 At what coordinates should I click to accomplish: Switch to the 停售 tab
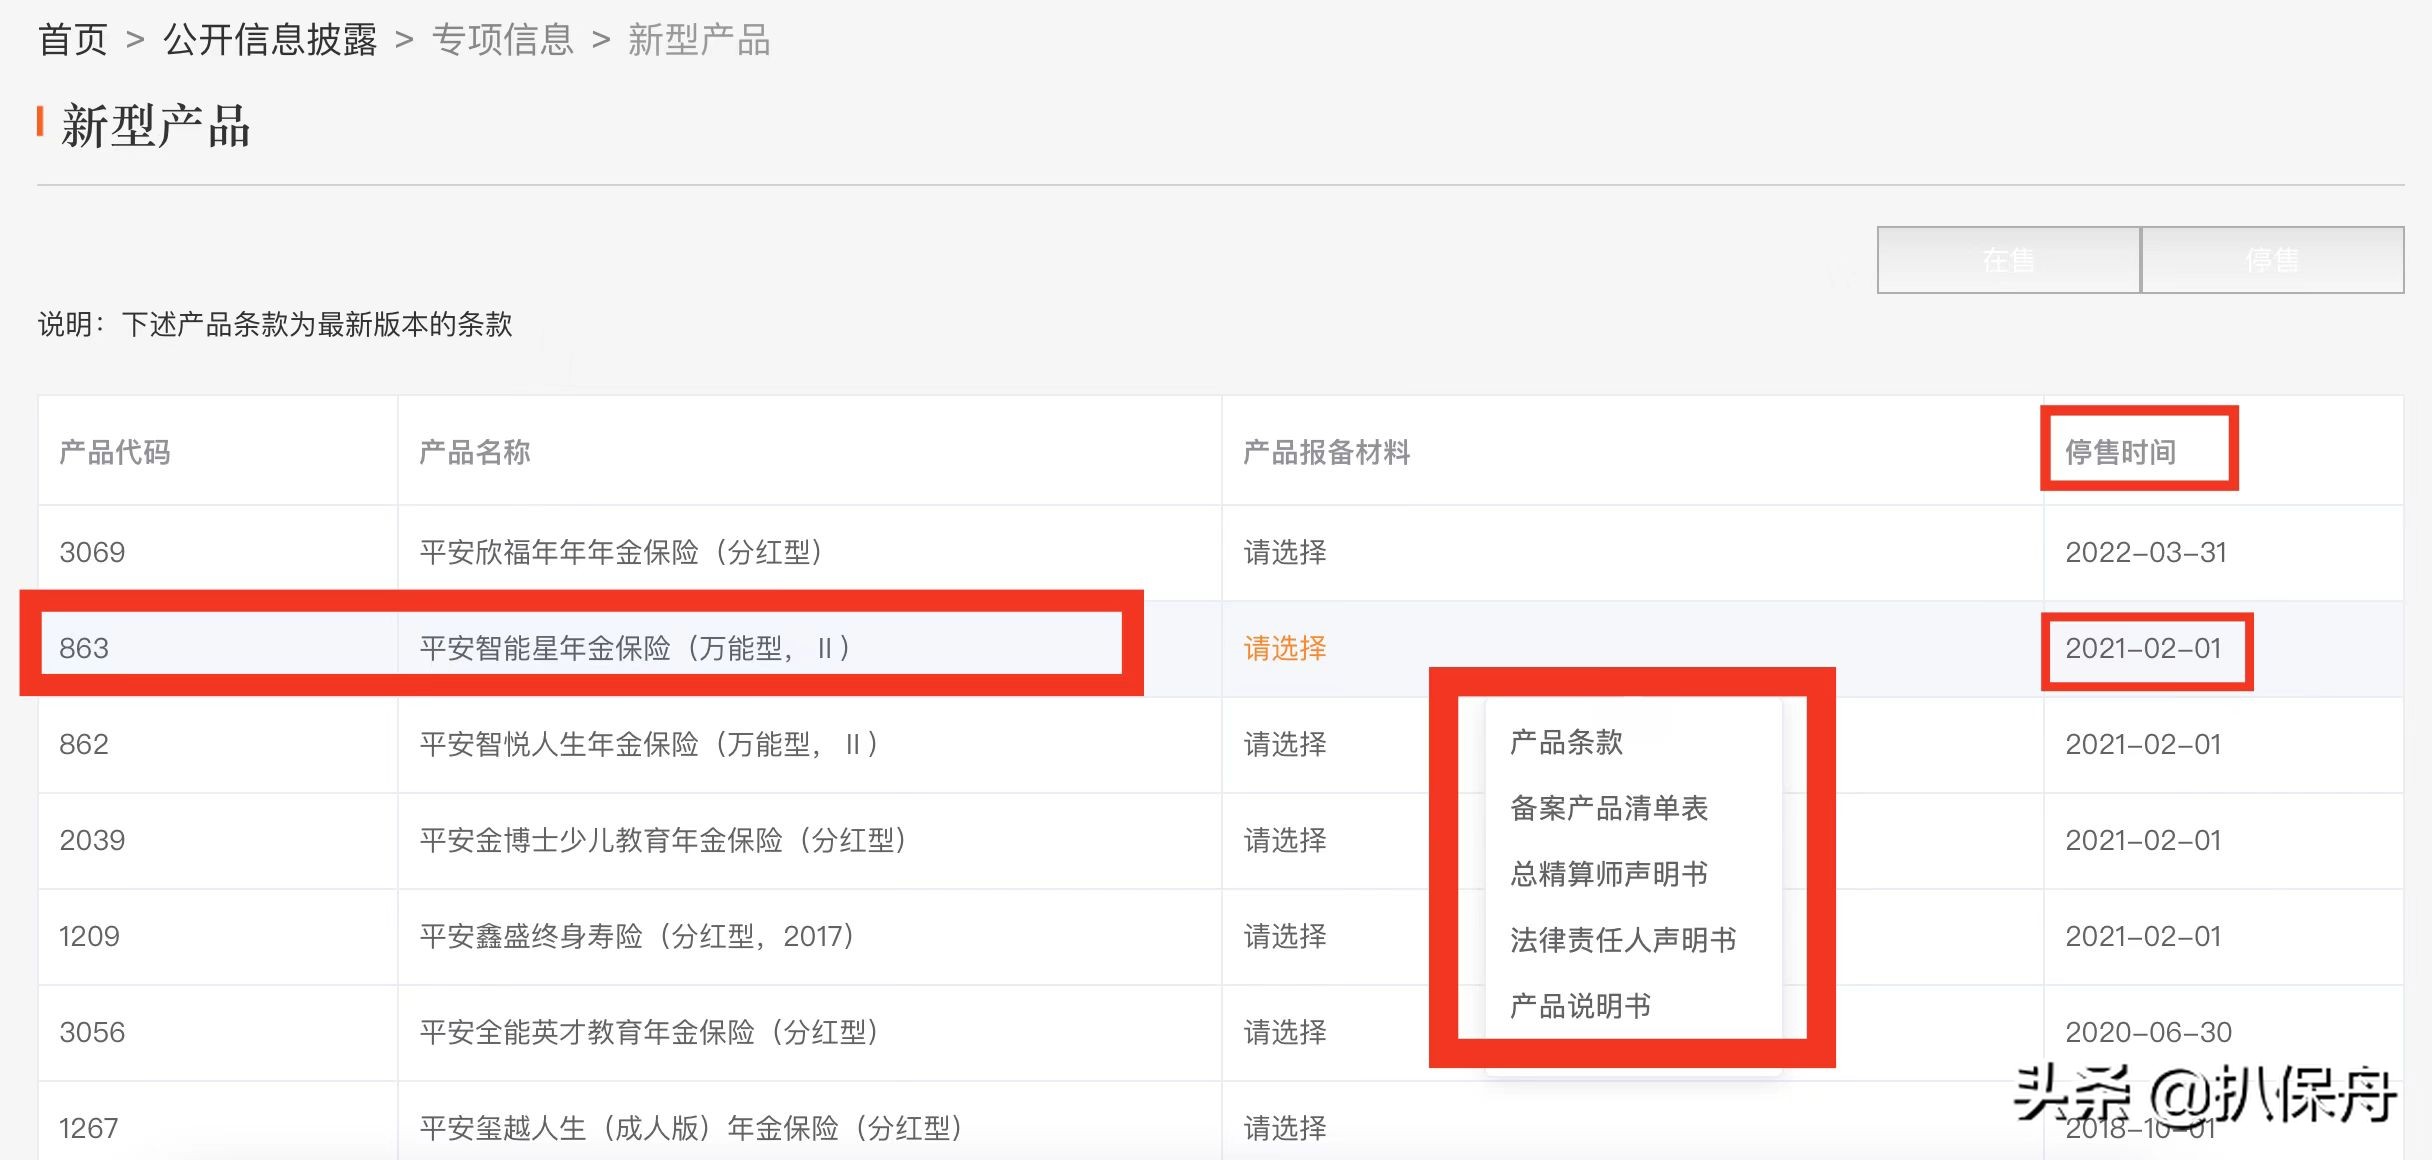coord(2272,260)
